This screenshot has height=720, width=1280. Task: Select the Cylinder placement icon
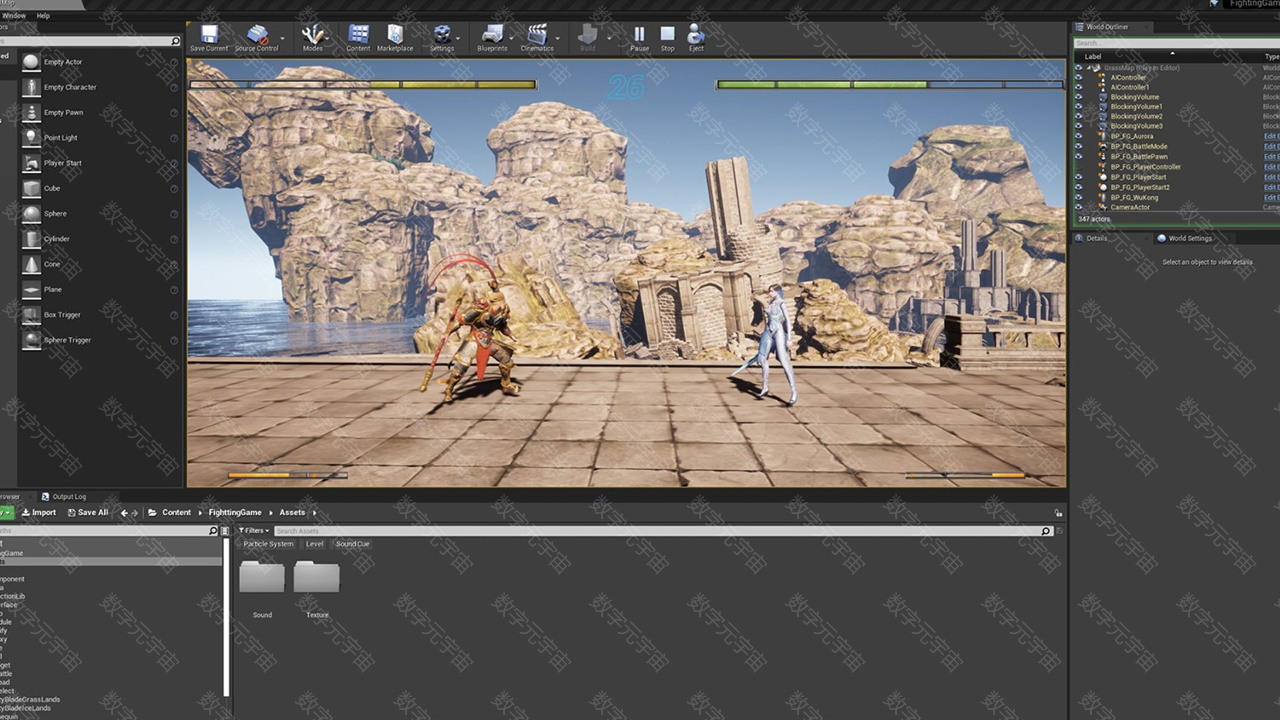click(x=31, y=239)
